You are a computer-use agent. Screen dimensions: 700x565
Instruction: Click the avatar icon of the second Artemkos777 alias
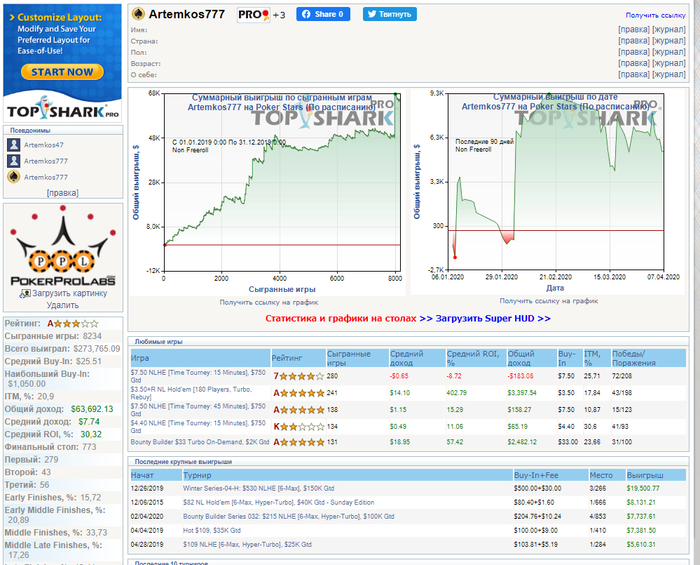pos(14,161)
